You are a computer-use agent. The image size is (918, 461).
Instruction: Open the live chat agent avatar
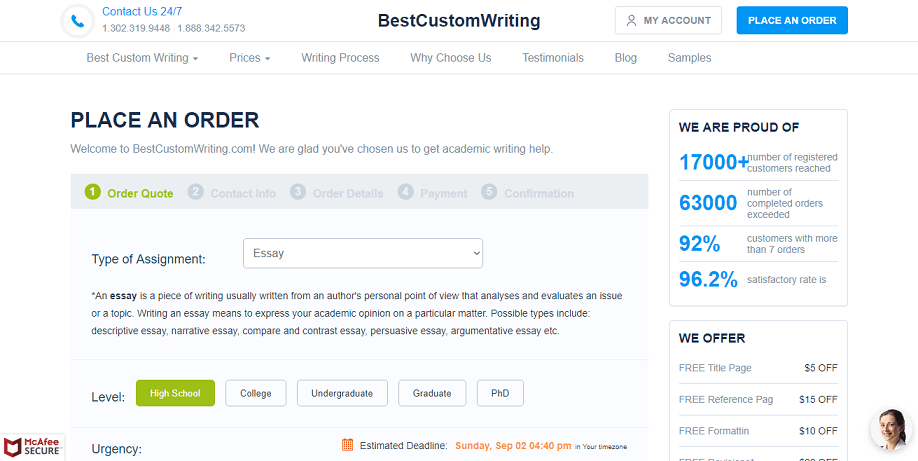891,429
